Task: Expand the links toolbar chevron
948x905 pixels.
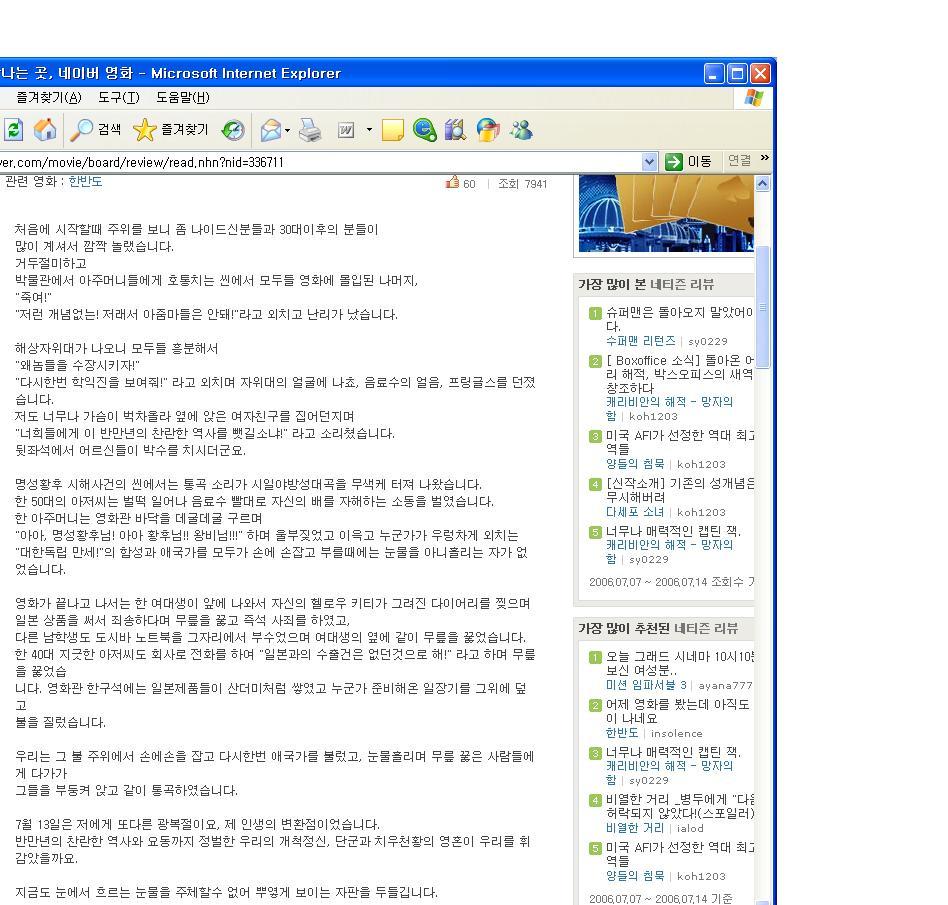Action: (765, 157)
